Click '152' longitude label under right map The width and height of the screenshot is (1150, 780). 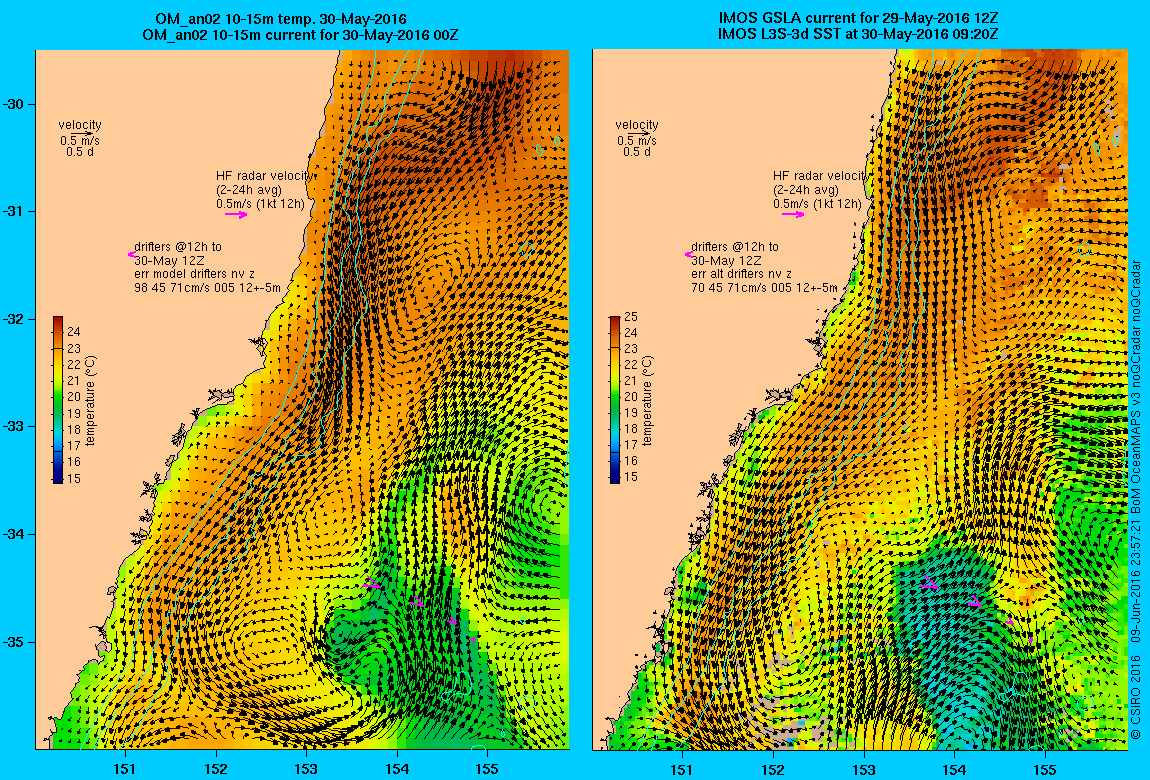(x=773, y=769)
